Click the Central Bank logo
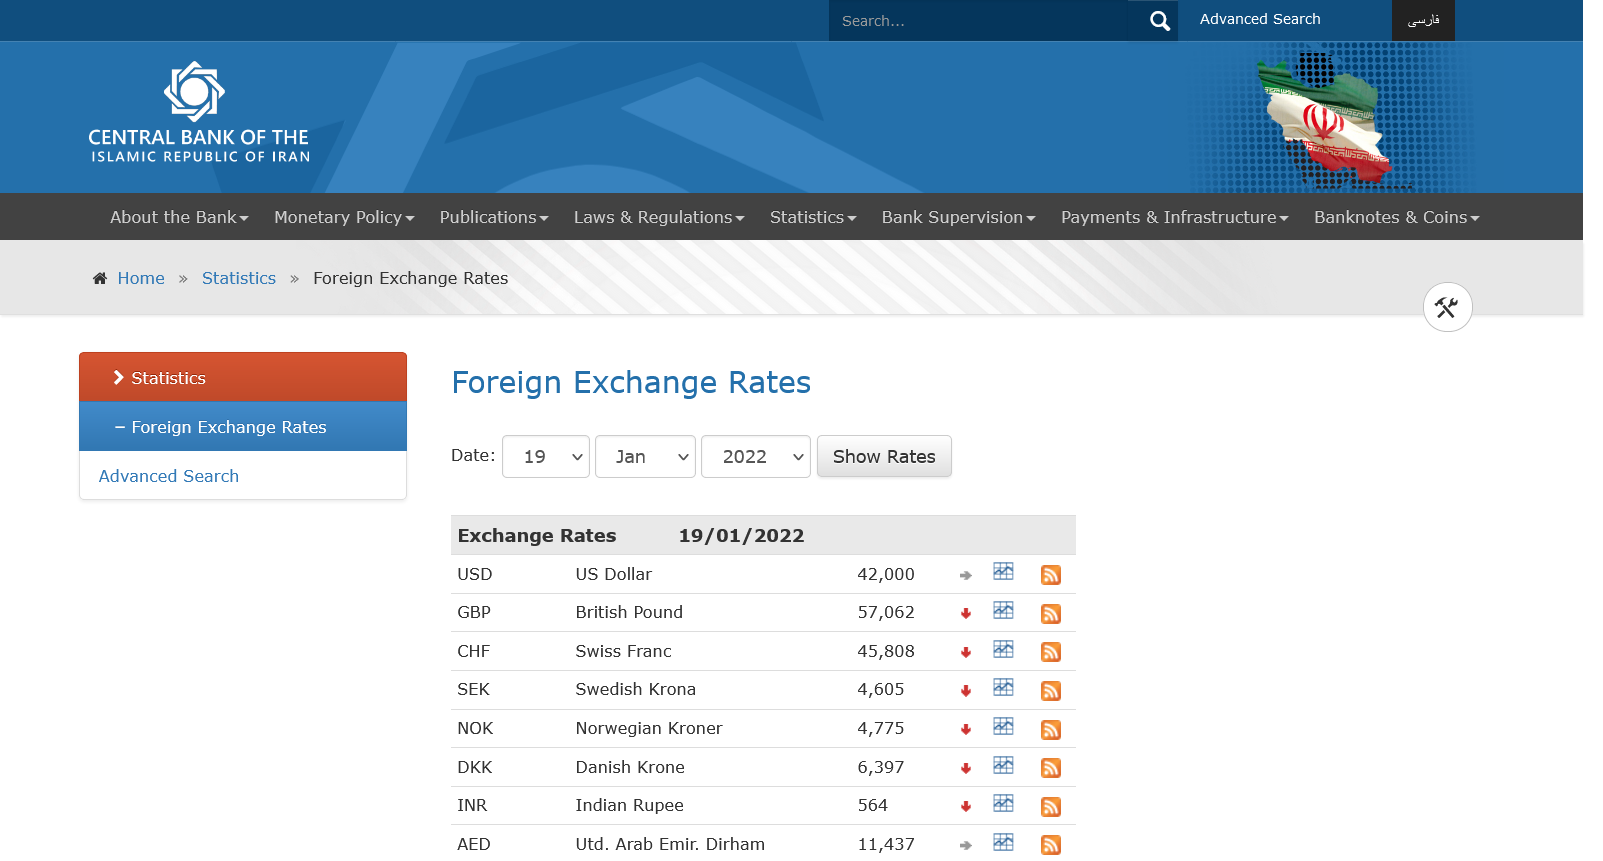 click(198, 112)
